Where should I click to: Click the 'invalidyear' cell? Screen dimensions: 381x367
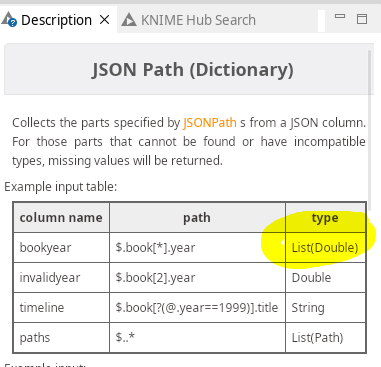[x=61, y=278]
